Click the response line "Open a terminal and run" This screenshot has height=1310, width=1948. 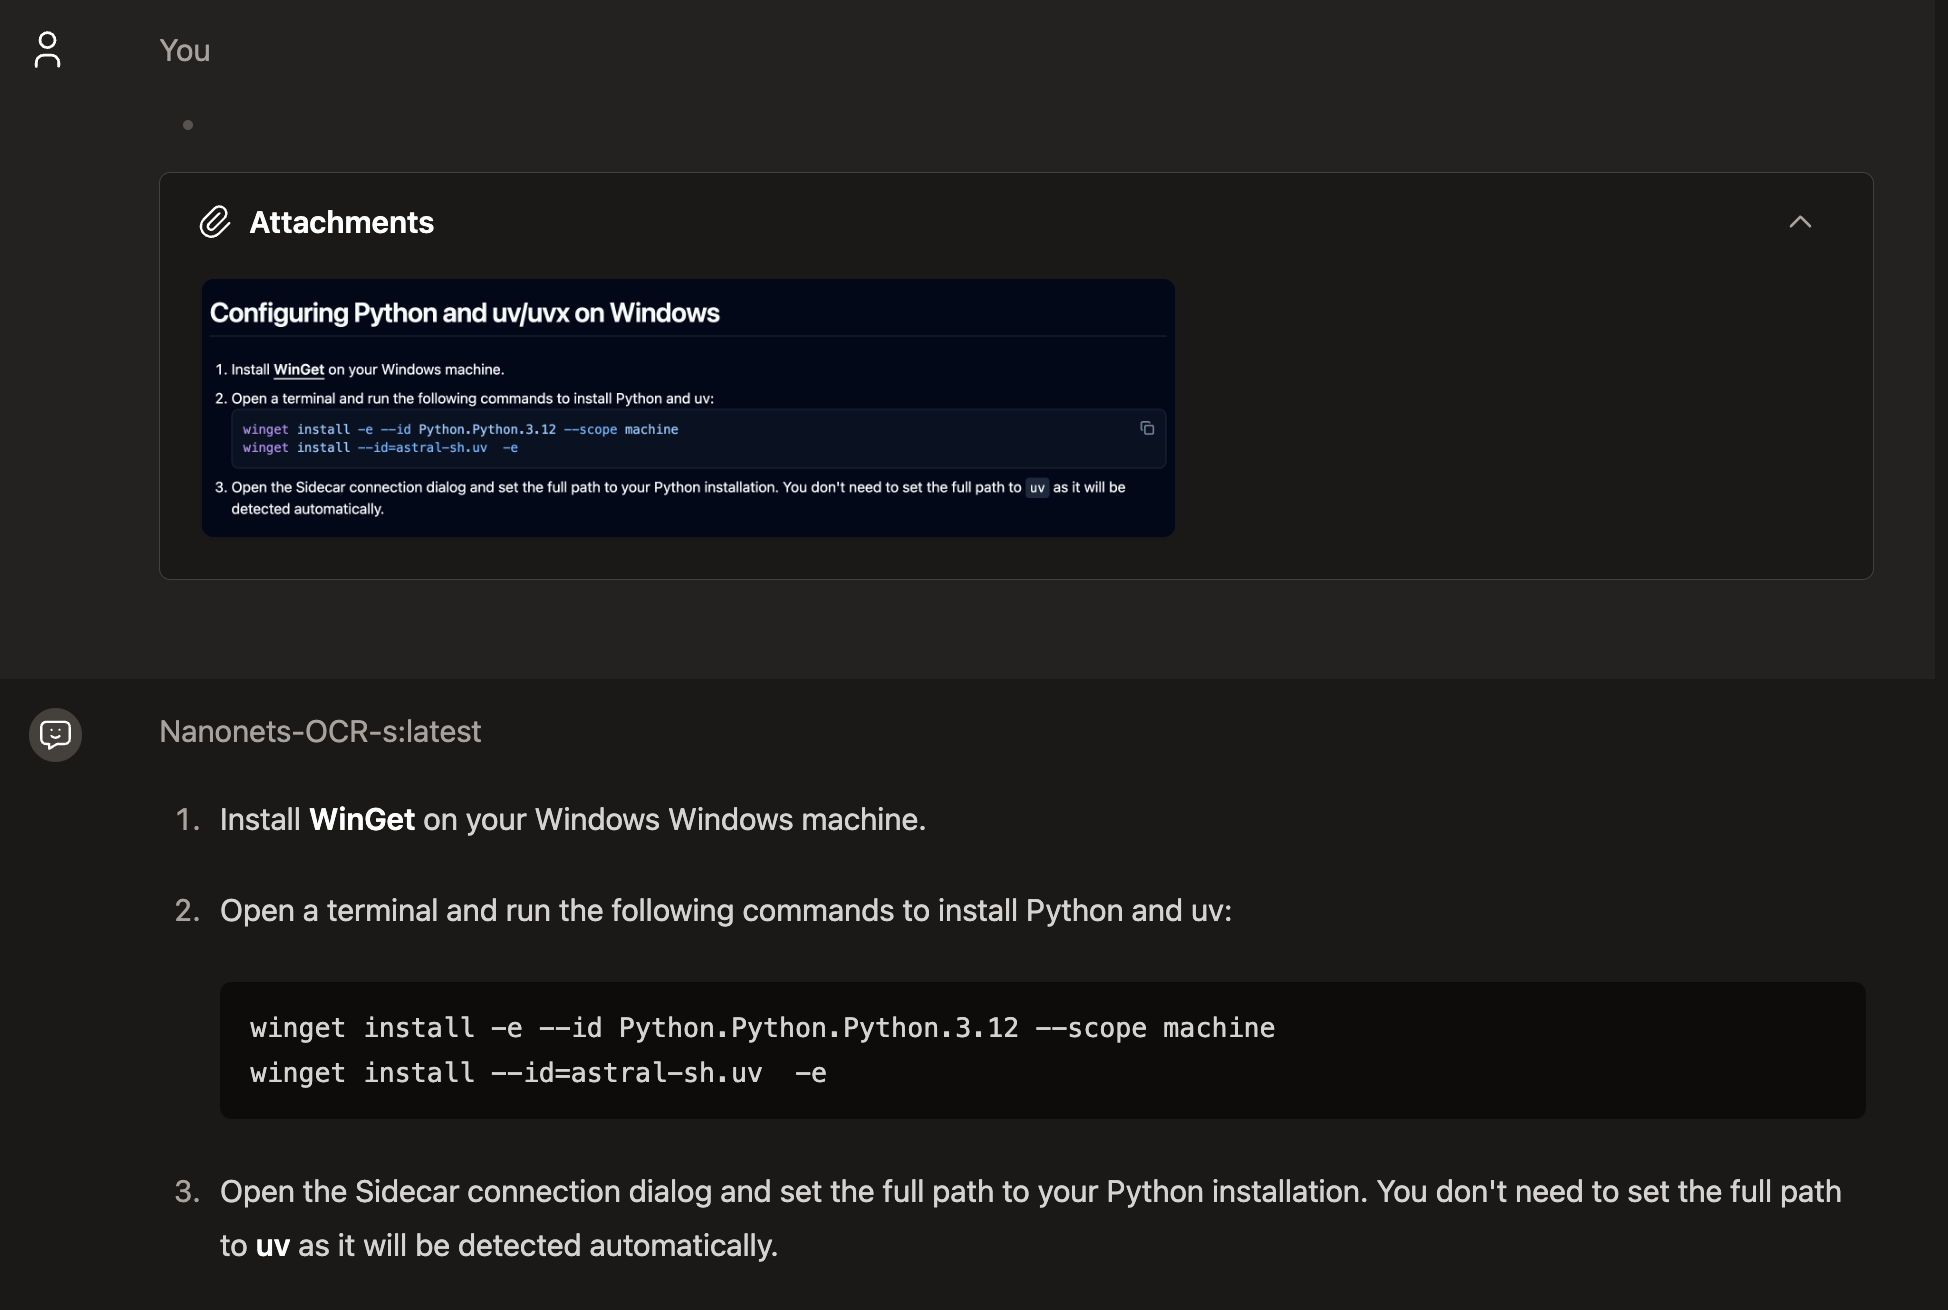[726, 910]
